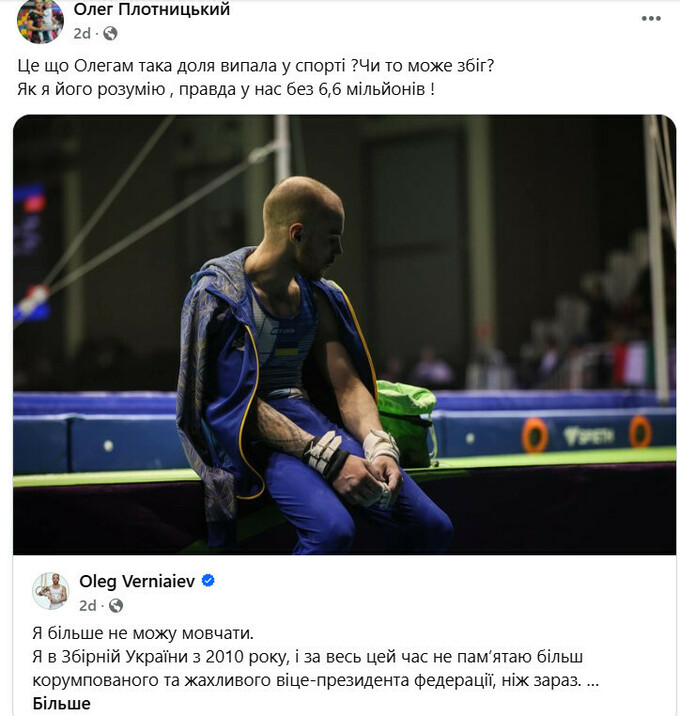Click the blue verified badge
This screenshot has width=680, height=716.
click(x=208, y=581)
